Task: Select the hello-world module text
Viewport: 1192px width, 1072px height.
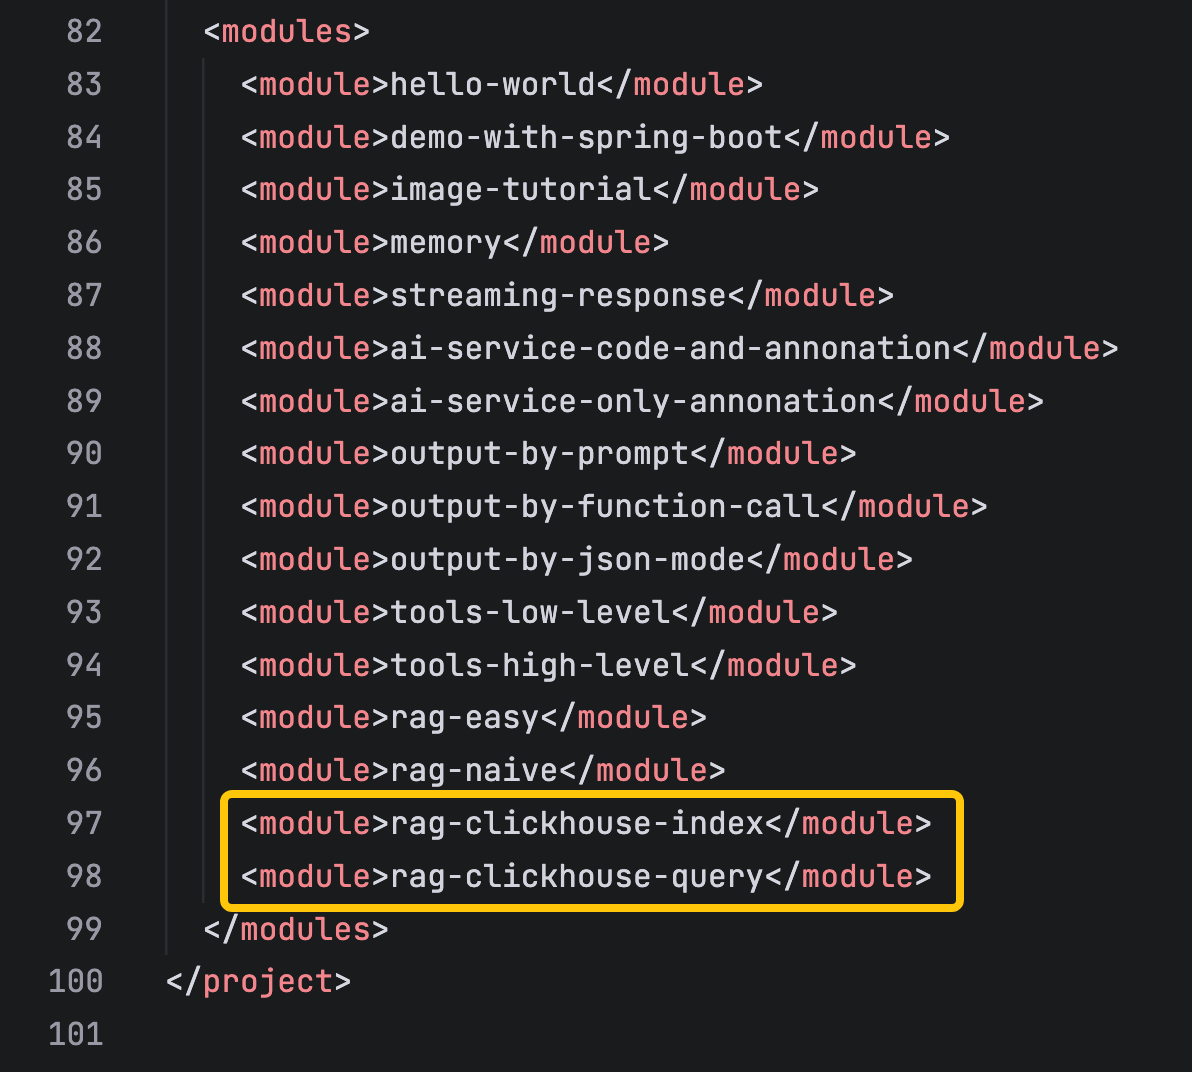Action: click(493, 84)
